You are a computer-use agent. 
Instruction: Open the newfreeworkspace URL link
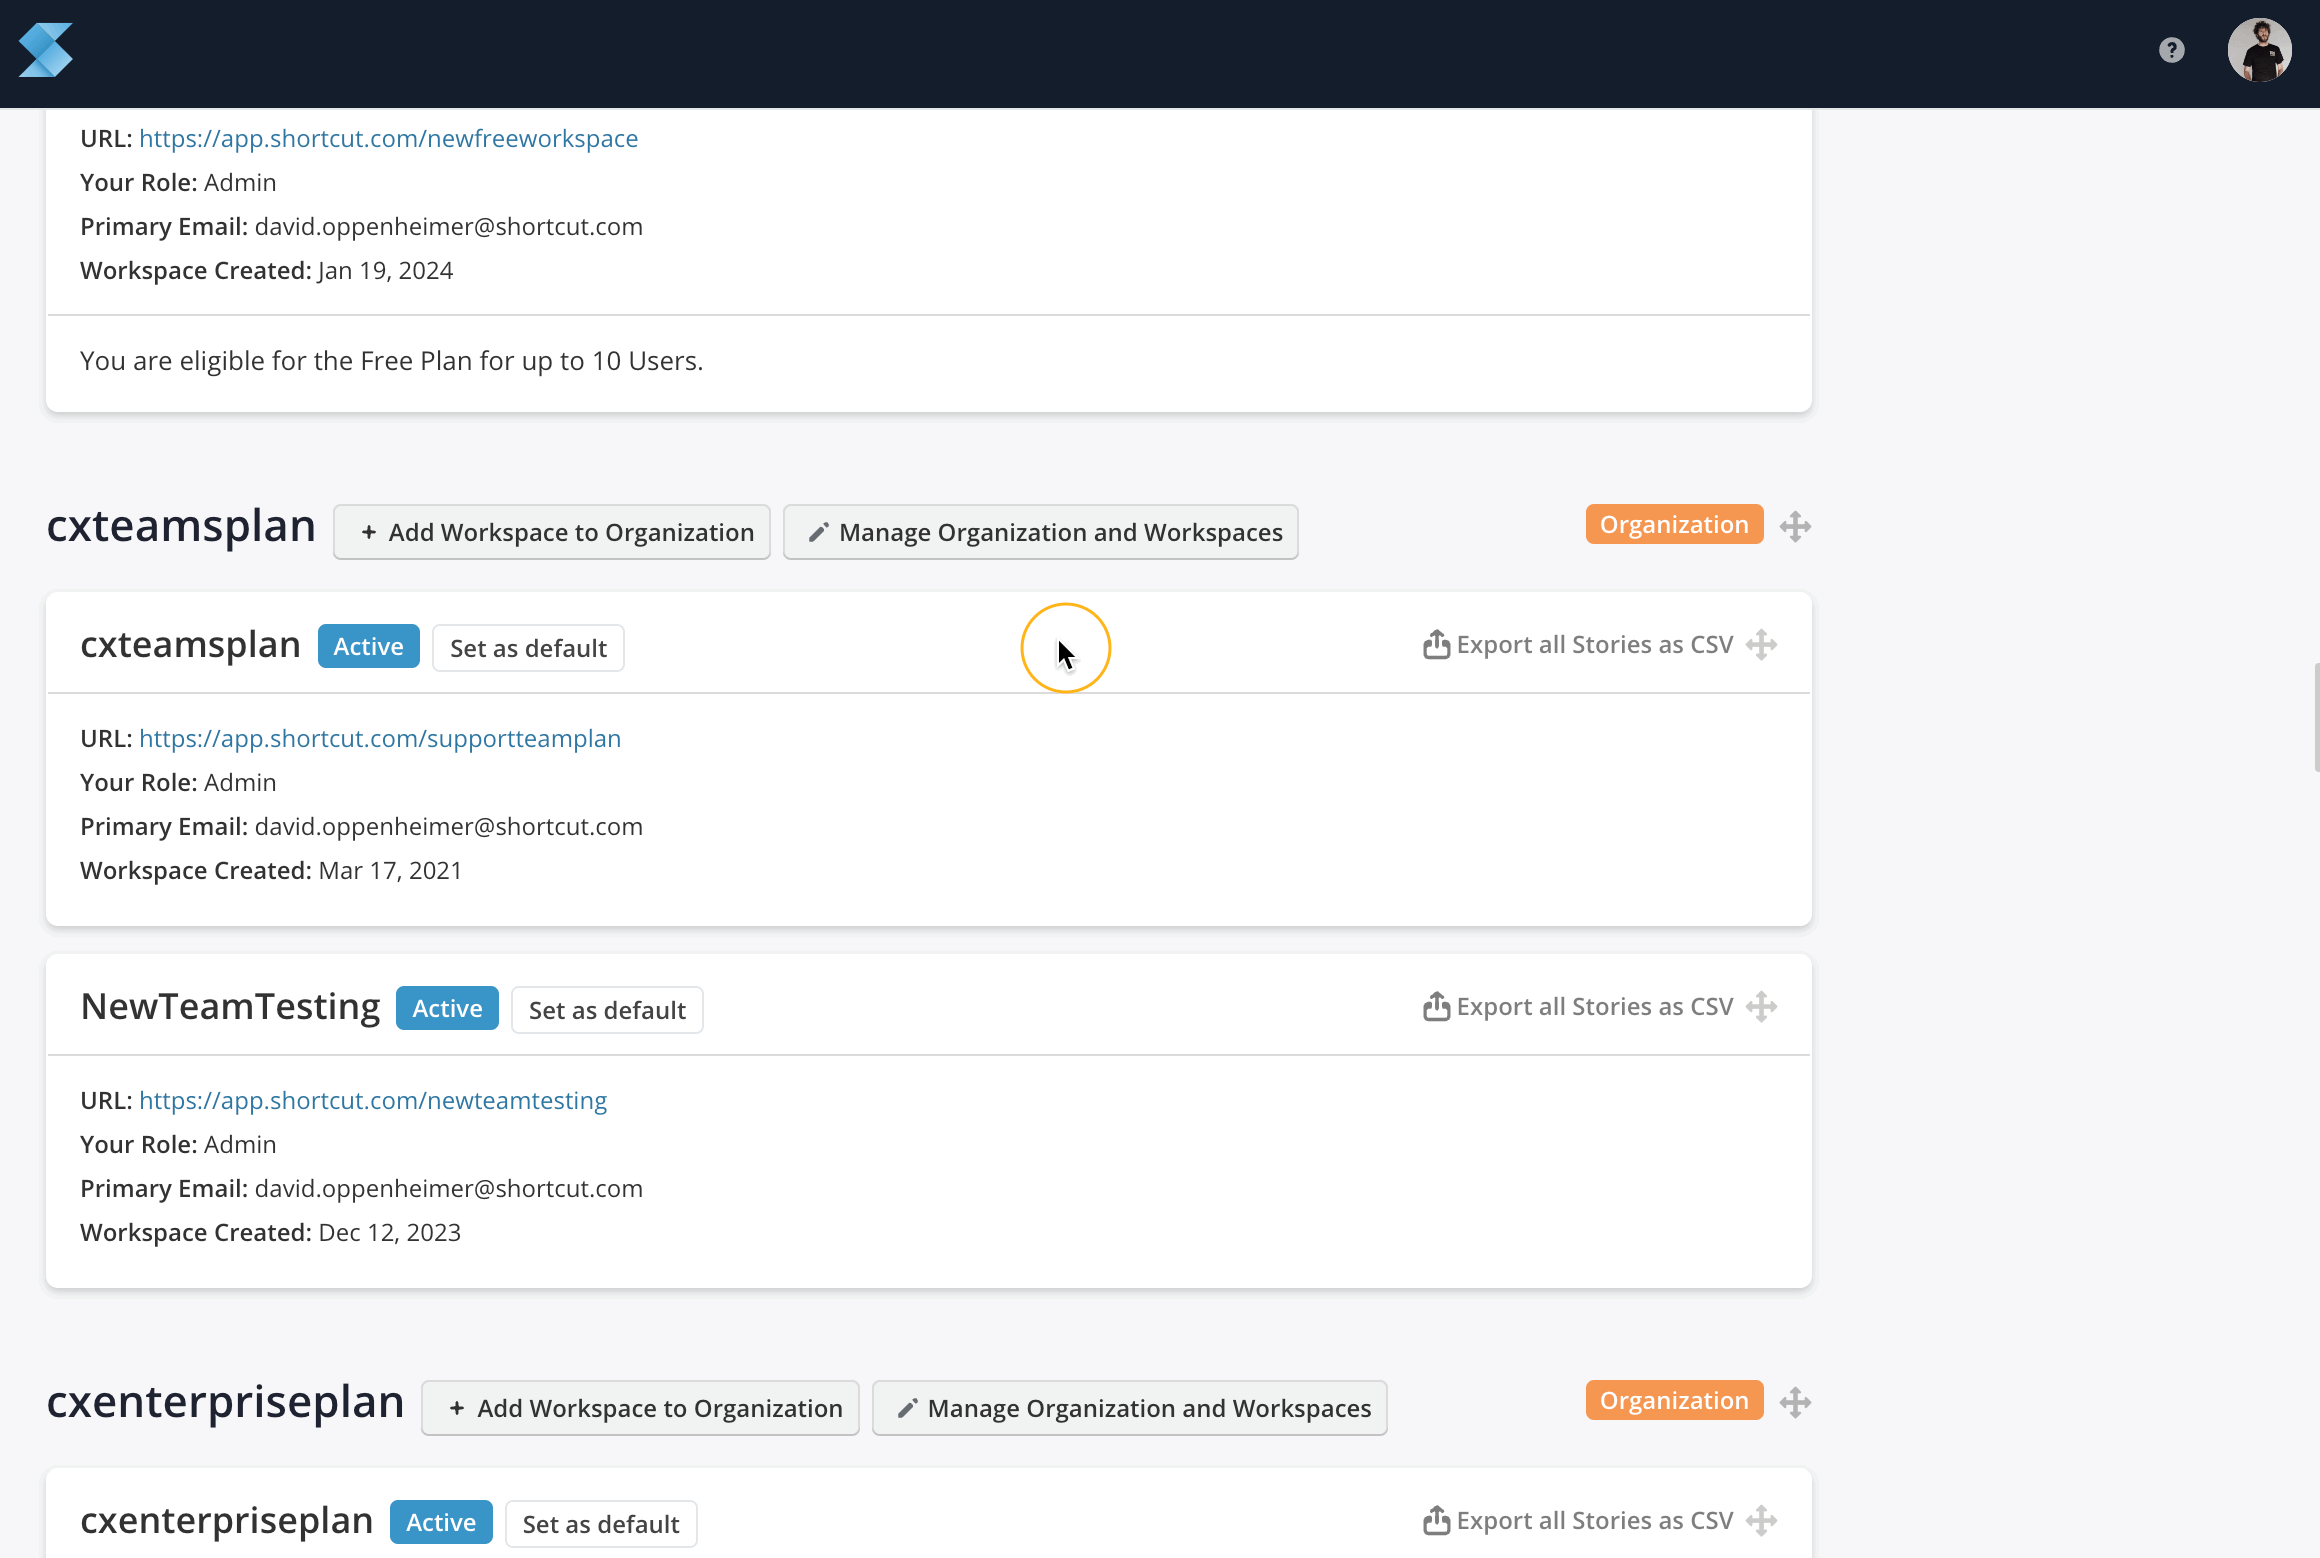coord(388,138)
